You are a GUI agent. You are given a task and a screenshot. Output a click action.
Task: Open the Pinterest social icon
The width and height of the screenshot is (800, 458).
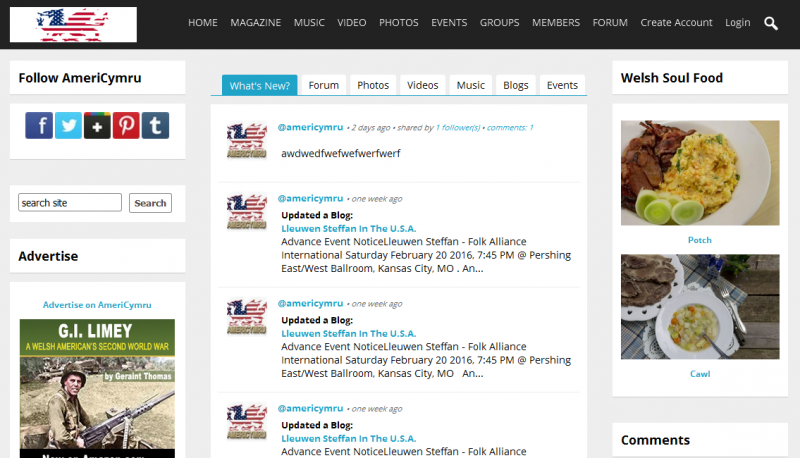tap(126, 125)
